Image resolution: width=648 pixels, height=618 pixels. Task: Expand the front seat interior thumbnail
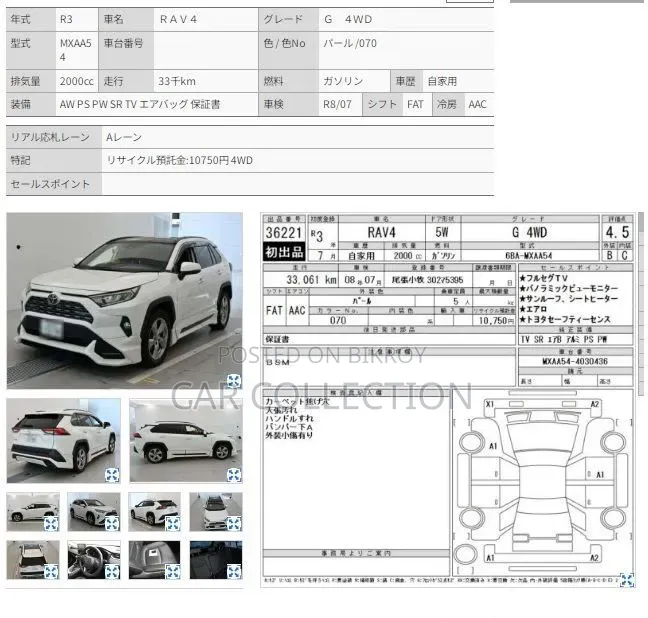[173, 572]
